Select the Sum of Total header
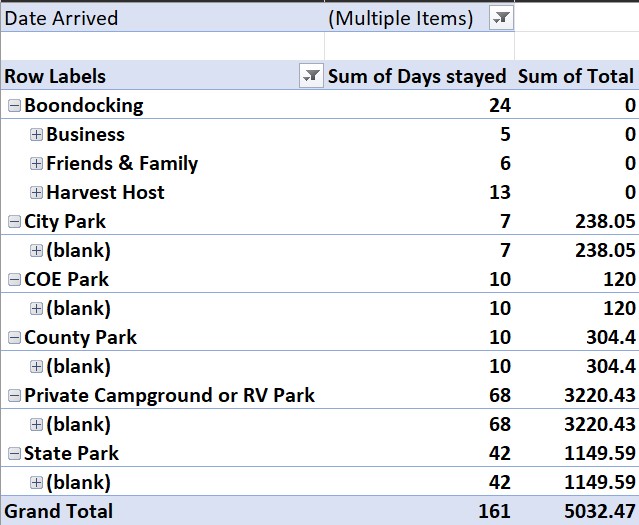The image size is (639, 525). pos(576,76)
